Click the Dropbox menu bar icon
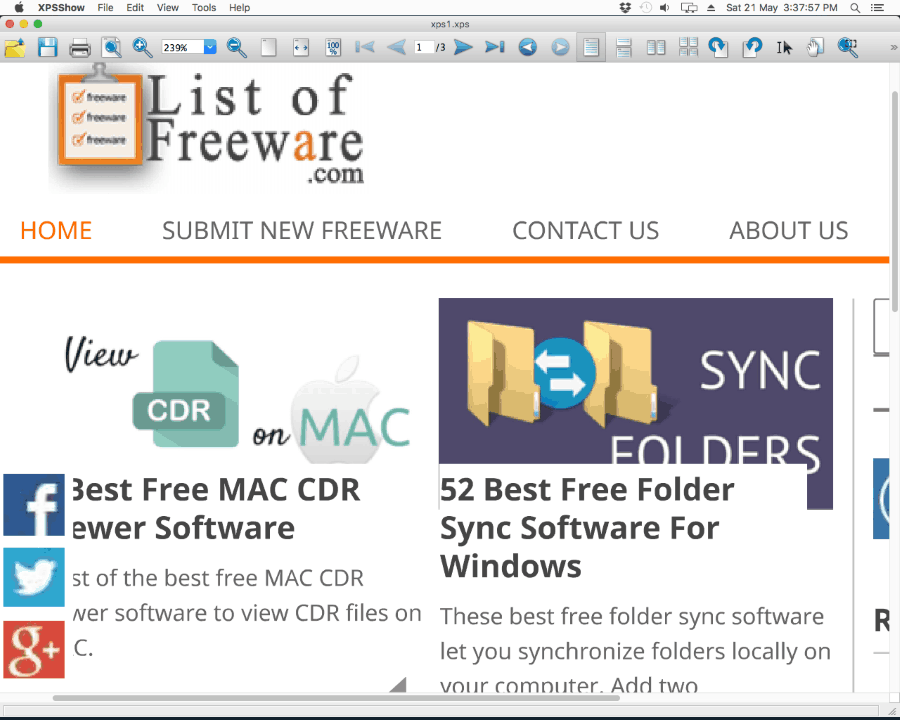 click(625, 7)
